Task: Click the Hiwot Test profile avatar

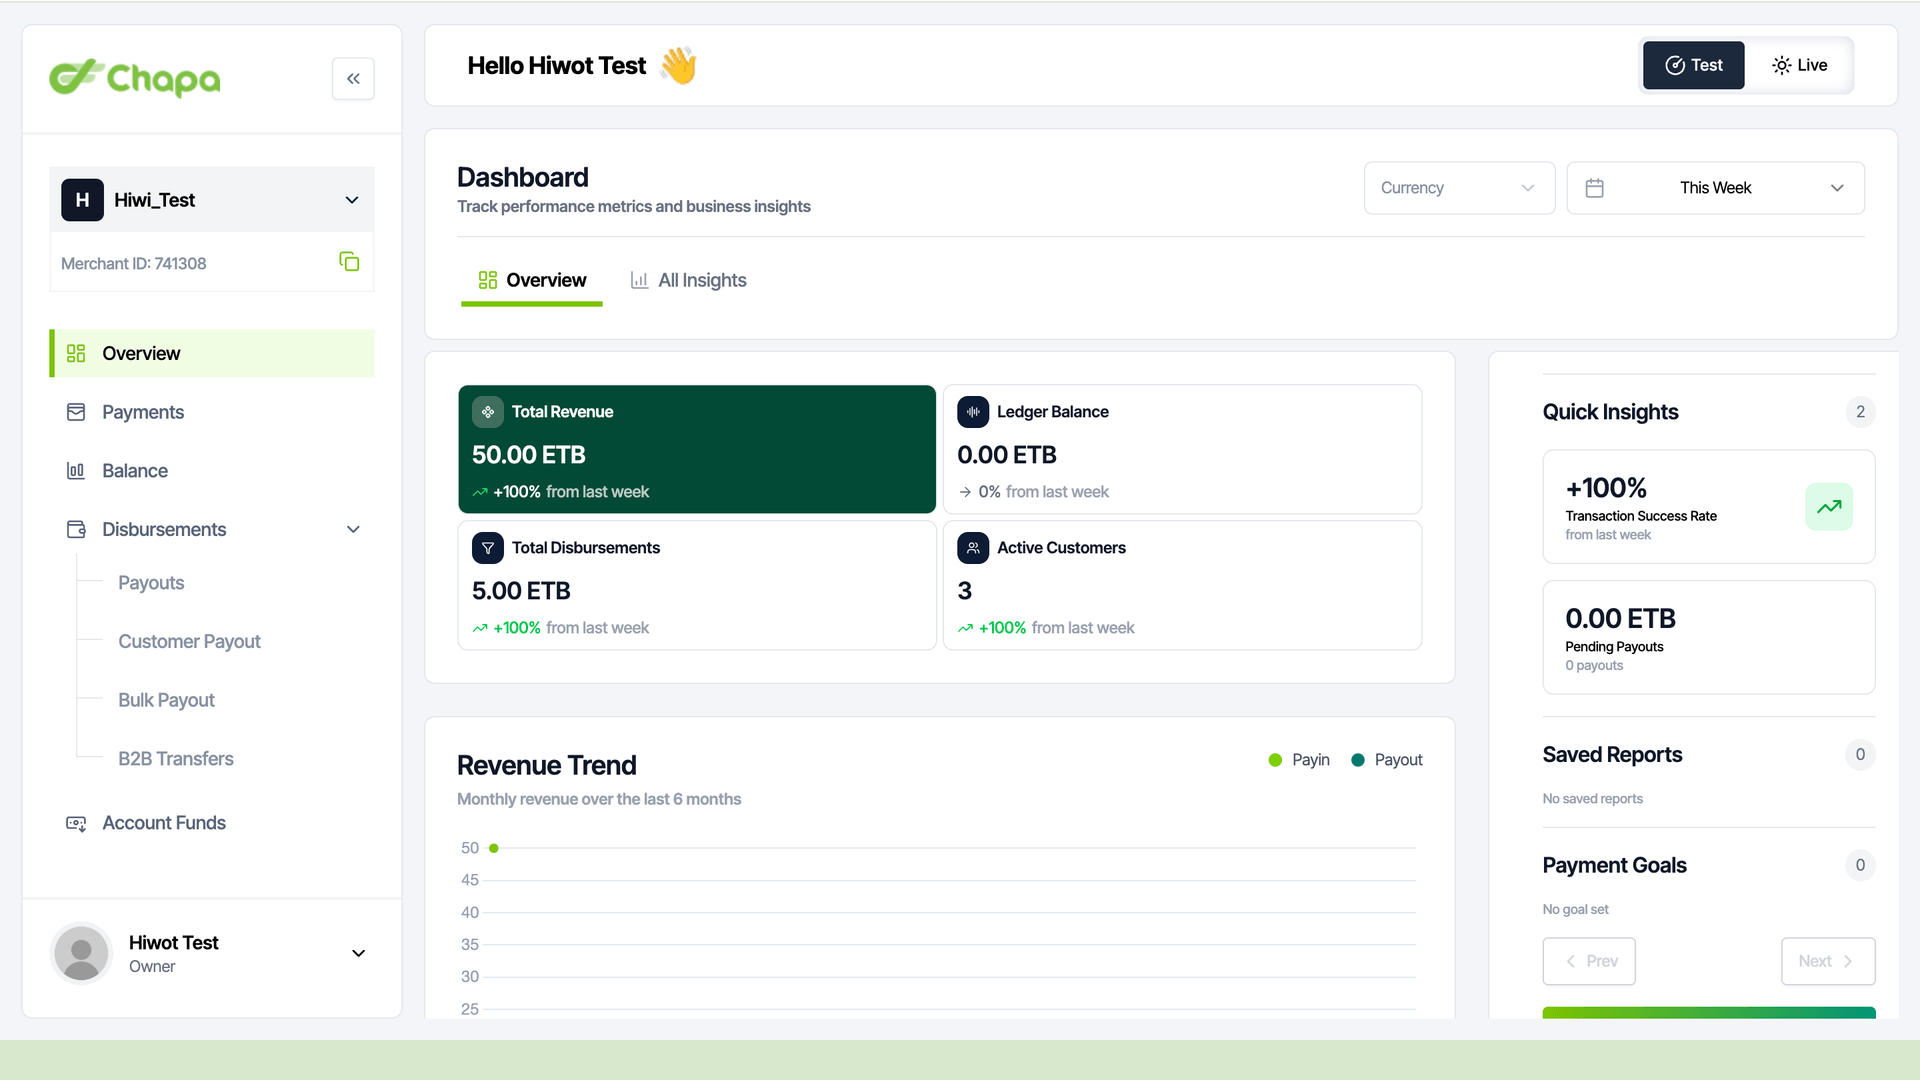Action: pos(81,953)
